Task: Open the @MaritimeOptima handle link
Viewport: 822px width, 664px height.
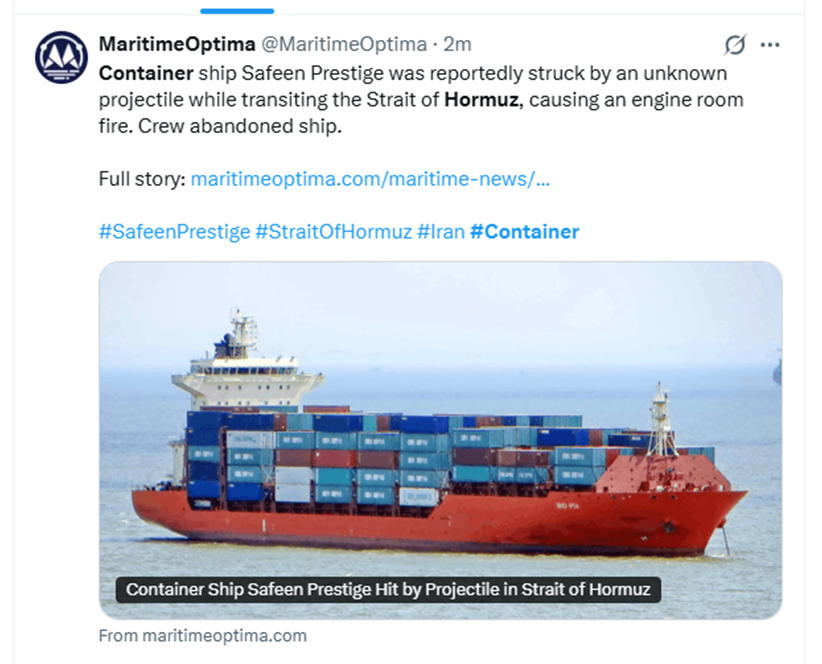Action: point(345,44)
